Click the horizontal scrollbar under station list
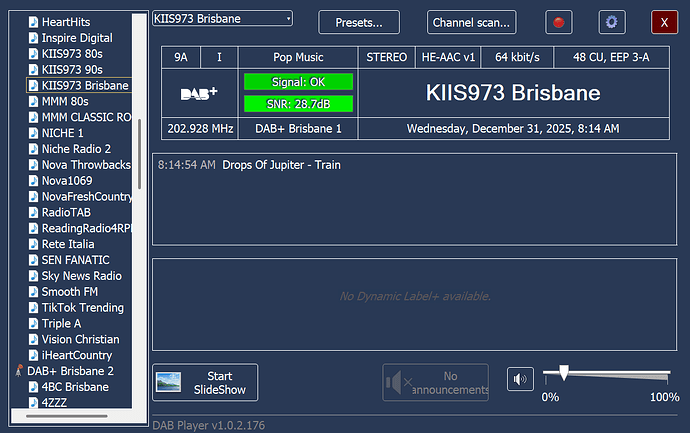 point(66,415)
